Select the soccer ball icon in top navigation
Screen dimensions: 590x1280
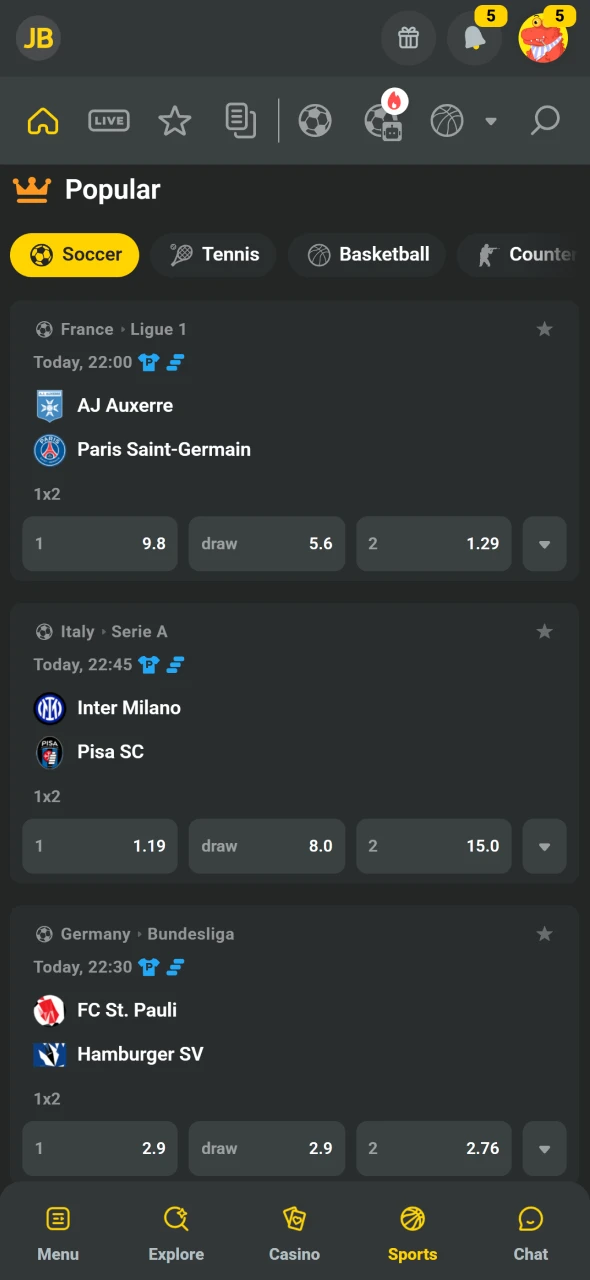point(315,120)
